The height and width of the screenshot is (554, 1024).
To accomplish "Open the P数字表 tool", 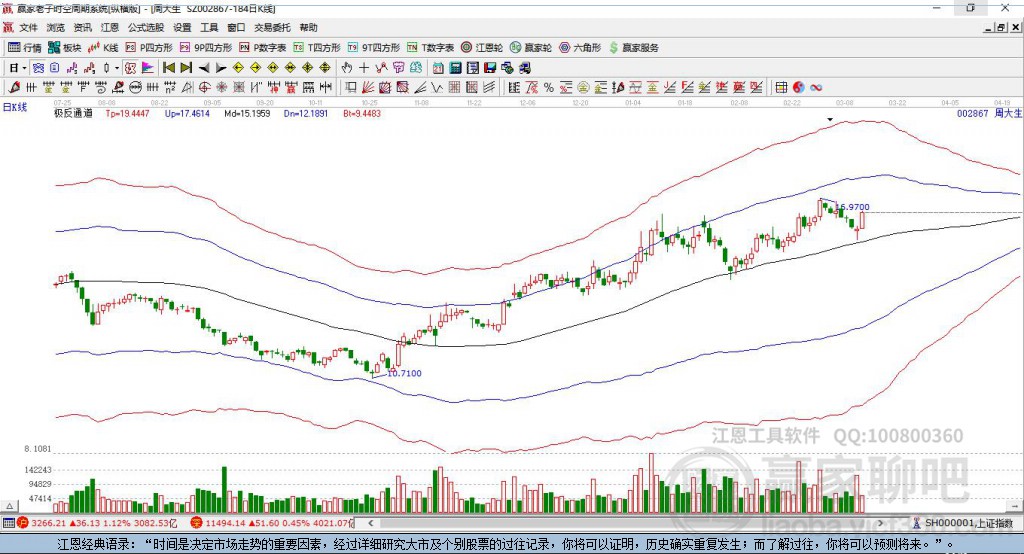I will click(x=263, y=48).
